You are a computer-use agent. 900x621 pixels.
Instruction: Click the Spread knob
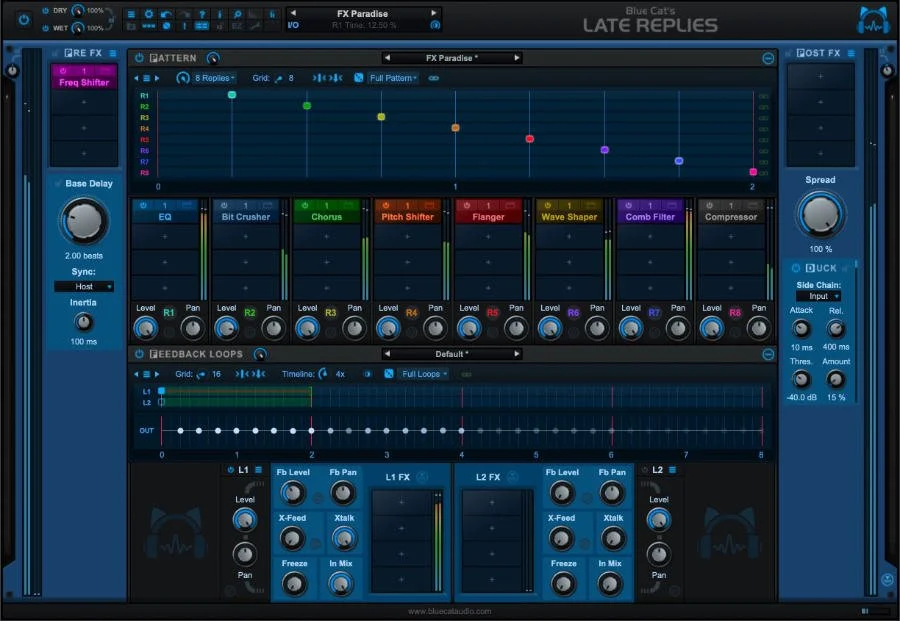click(820, 215)
